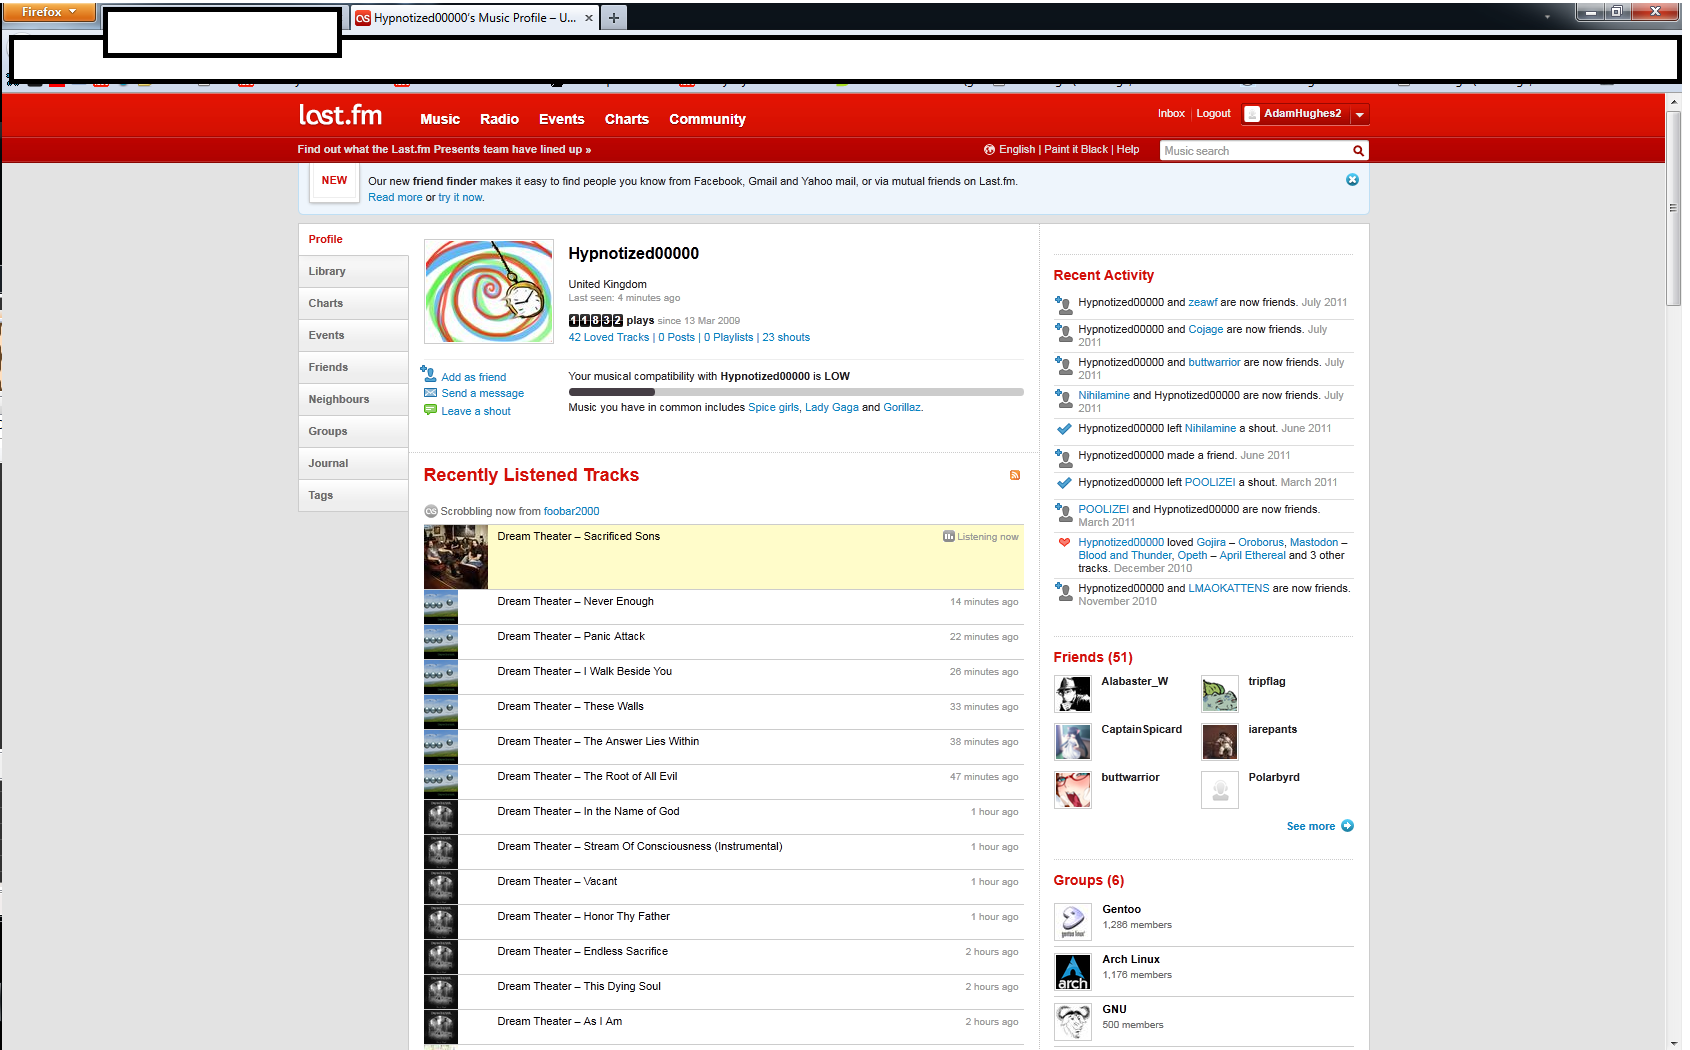The height and width of the screenshot is (1050, 1690).
Task: Click the Arch Linux group icon
Action: [1072, 972]
